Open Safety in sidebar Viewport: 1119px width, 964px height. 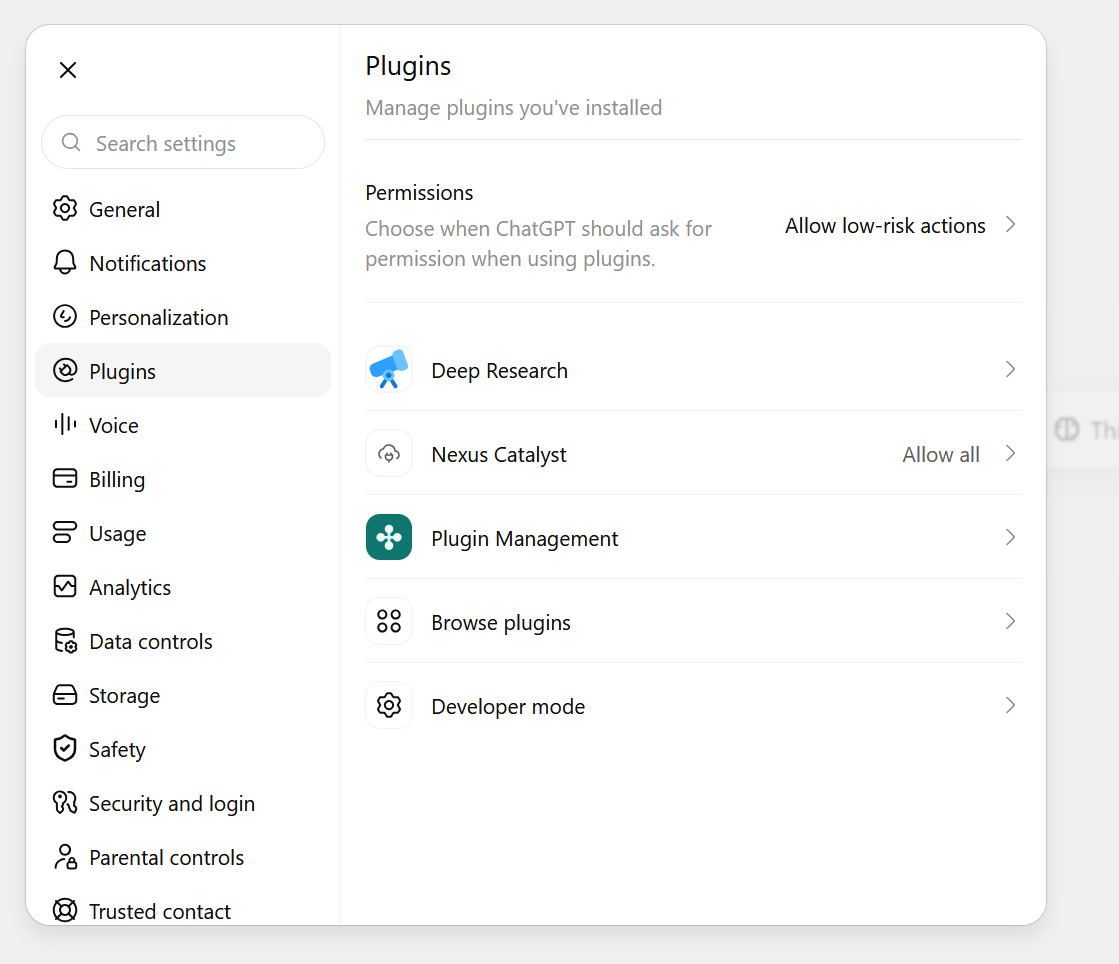point(183,749)
